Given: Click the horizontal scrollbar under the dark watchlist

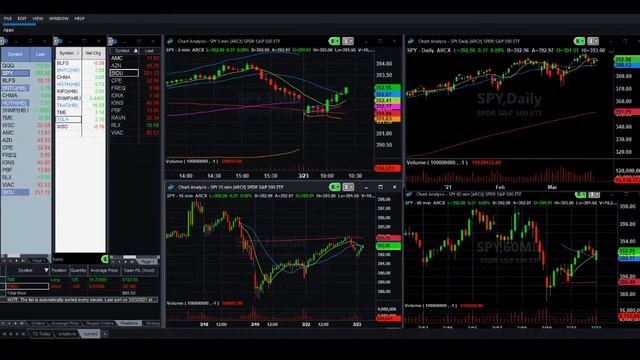Looking at the screenshot, I should point(130,257).
